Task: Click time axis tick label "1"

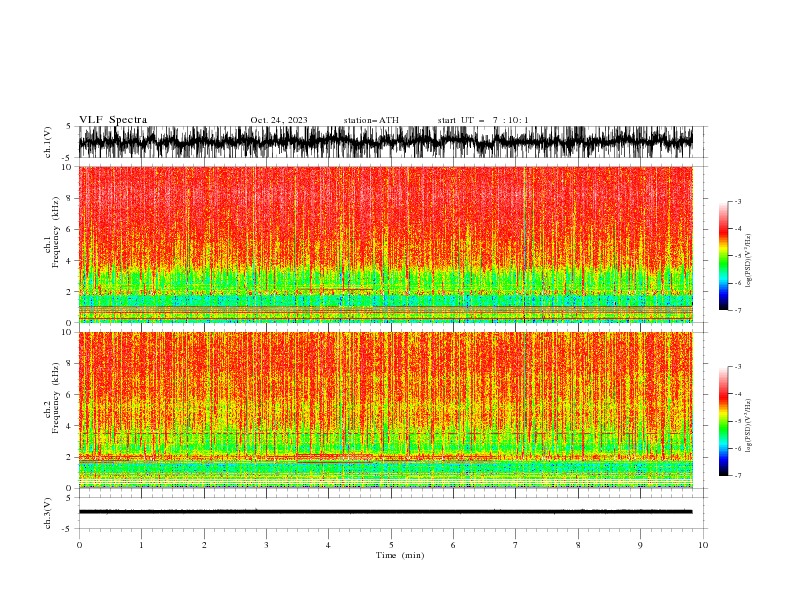Action: [x=141, y=545]
